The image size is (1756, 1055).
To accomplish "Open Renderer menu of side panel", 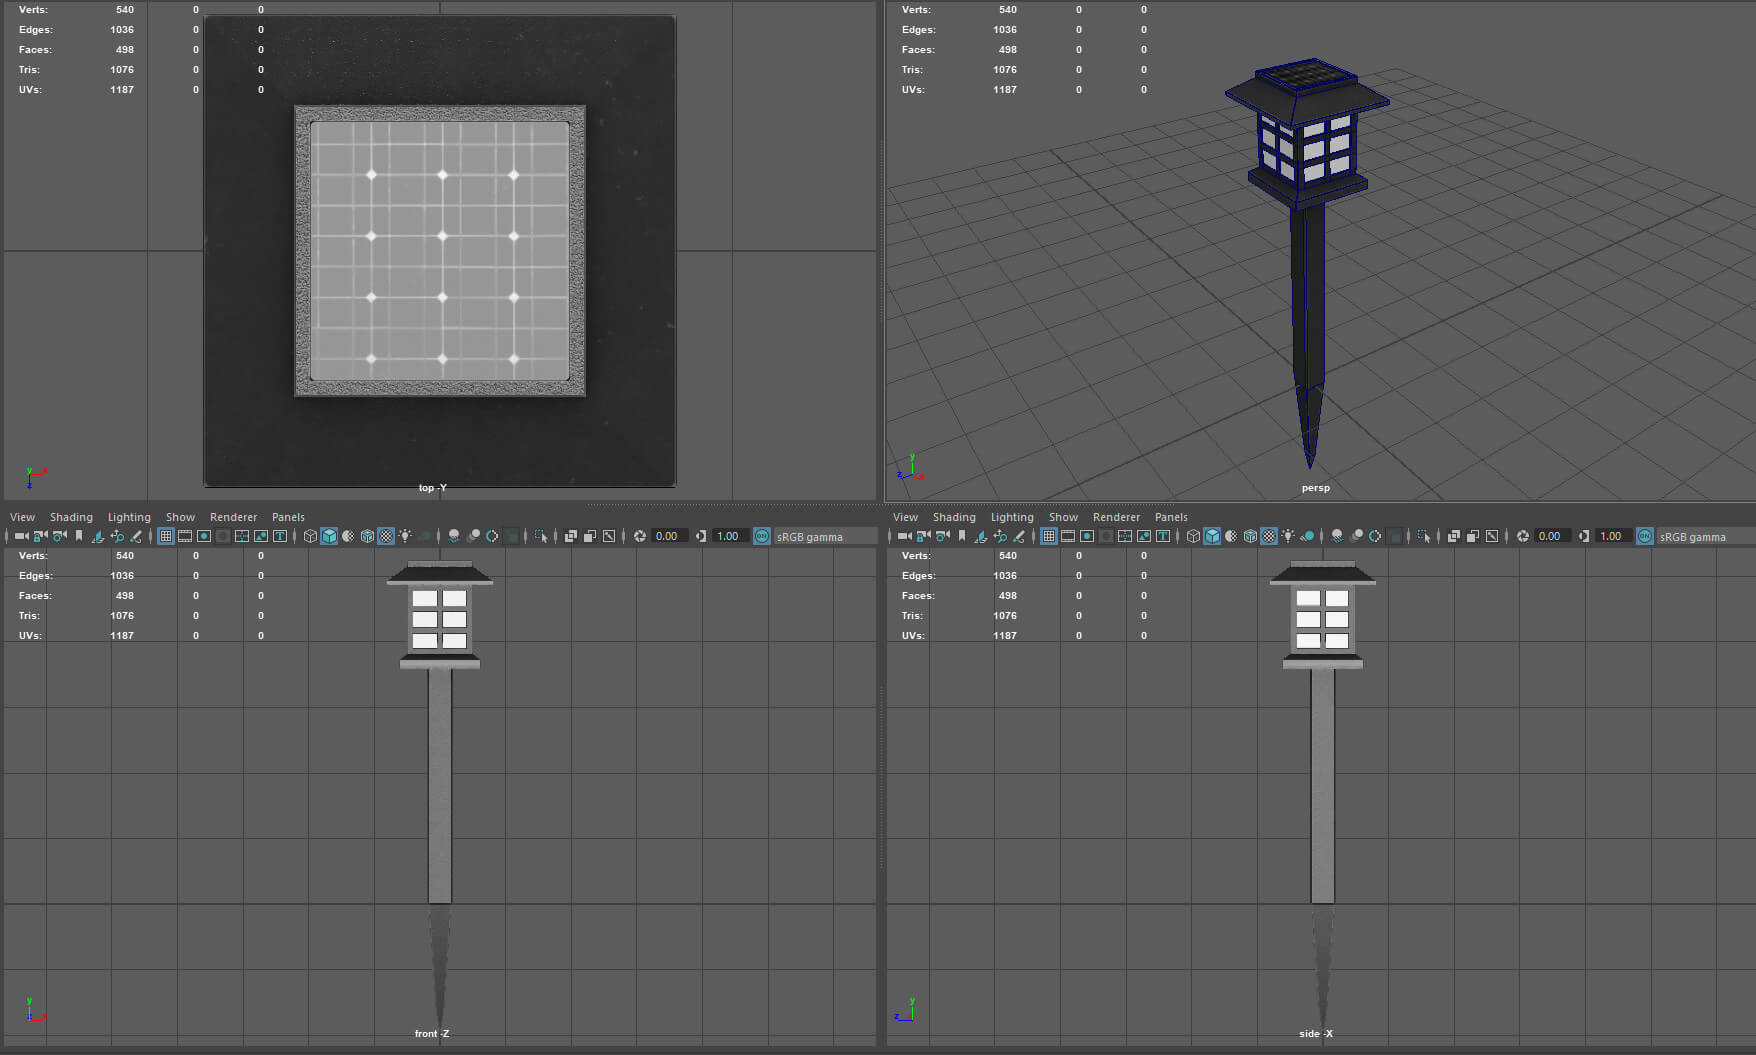I will tap(1116, 517).
